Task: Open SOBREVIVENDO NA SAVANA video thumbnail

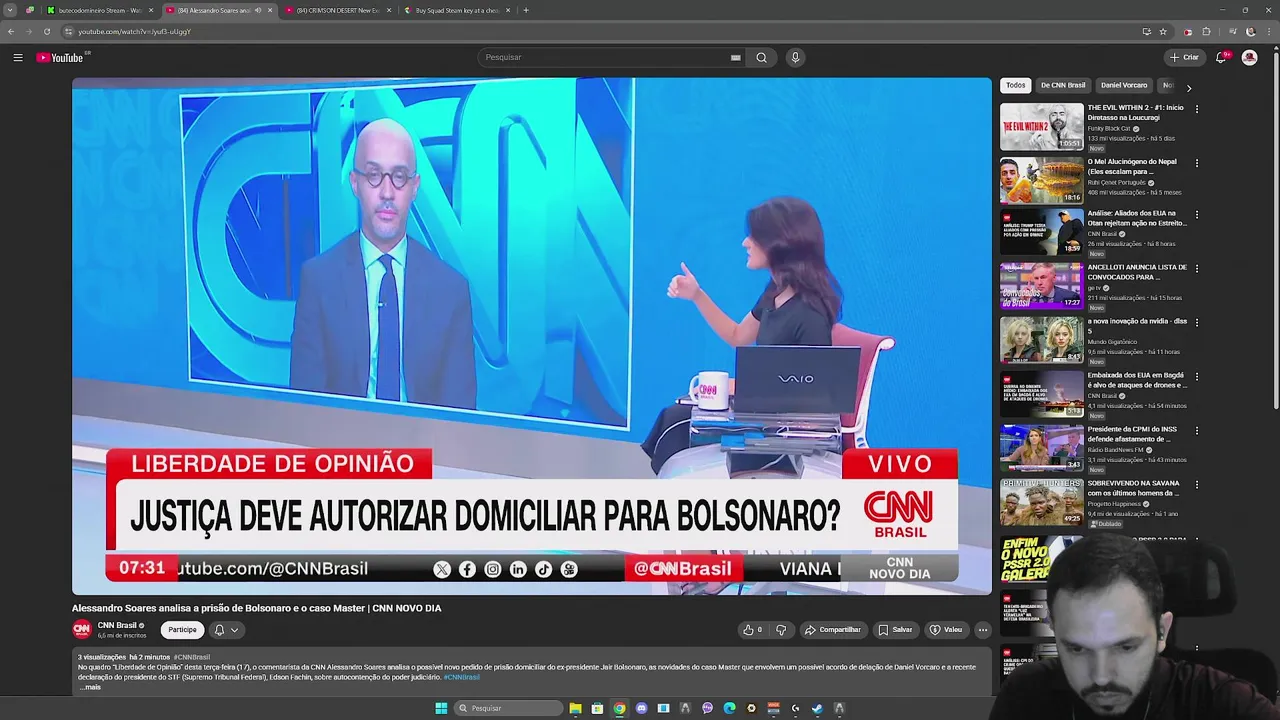Action: pyautogui.click(x=1041, y=502)
